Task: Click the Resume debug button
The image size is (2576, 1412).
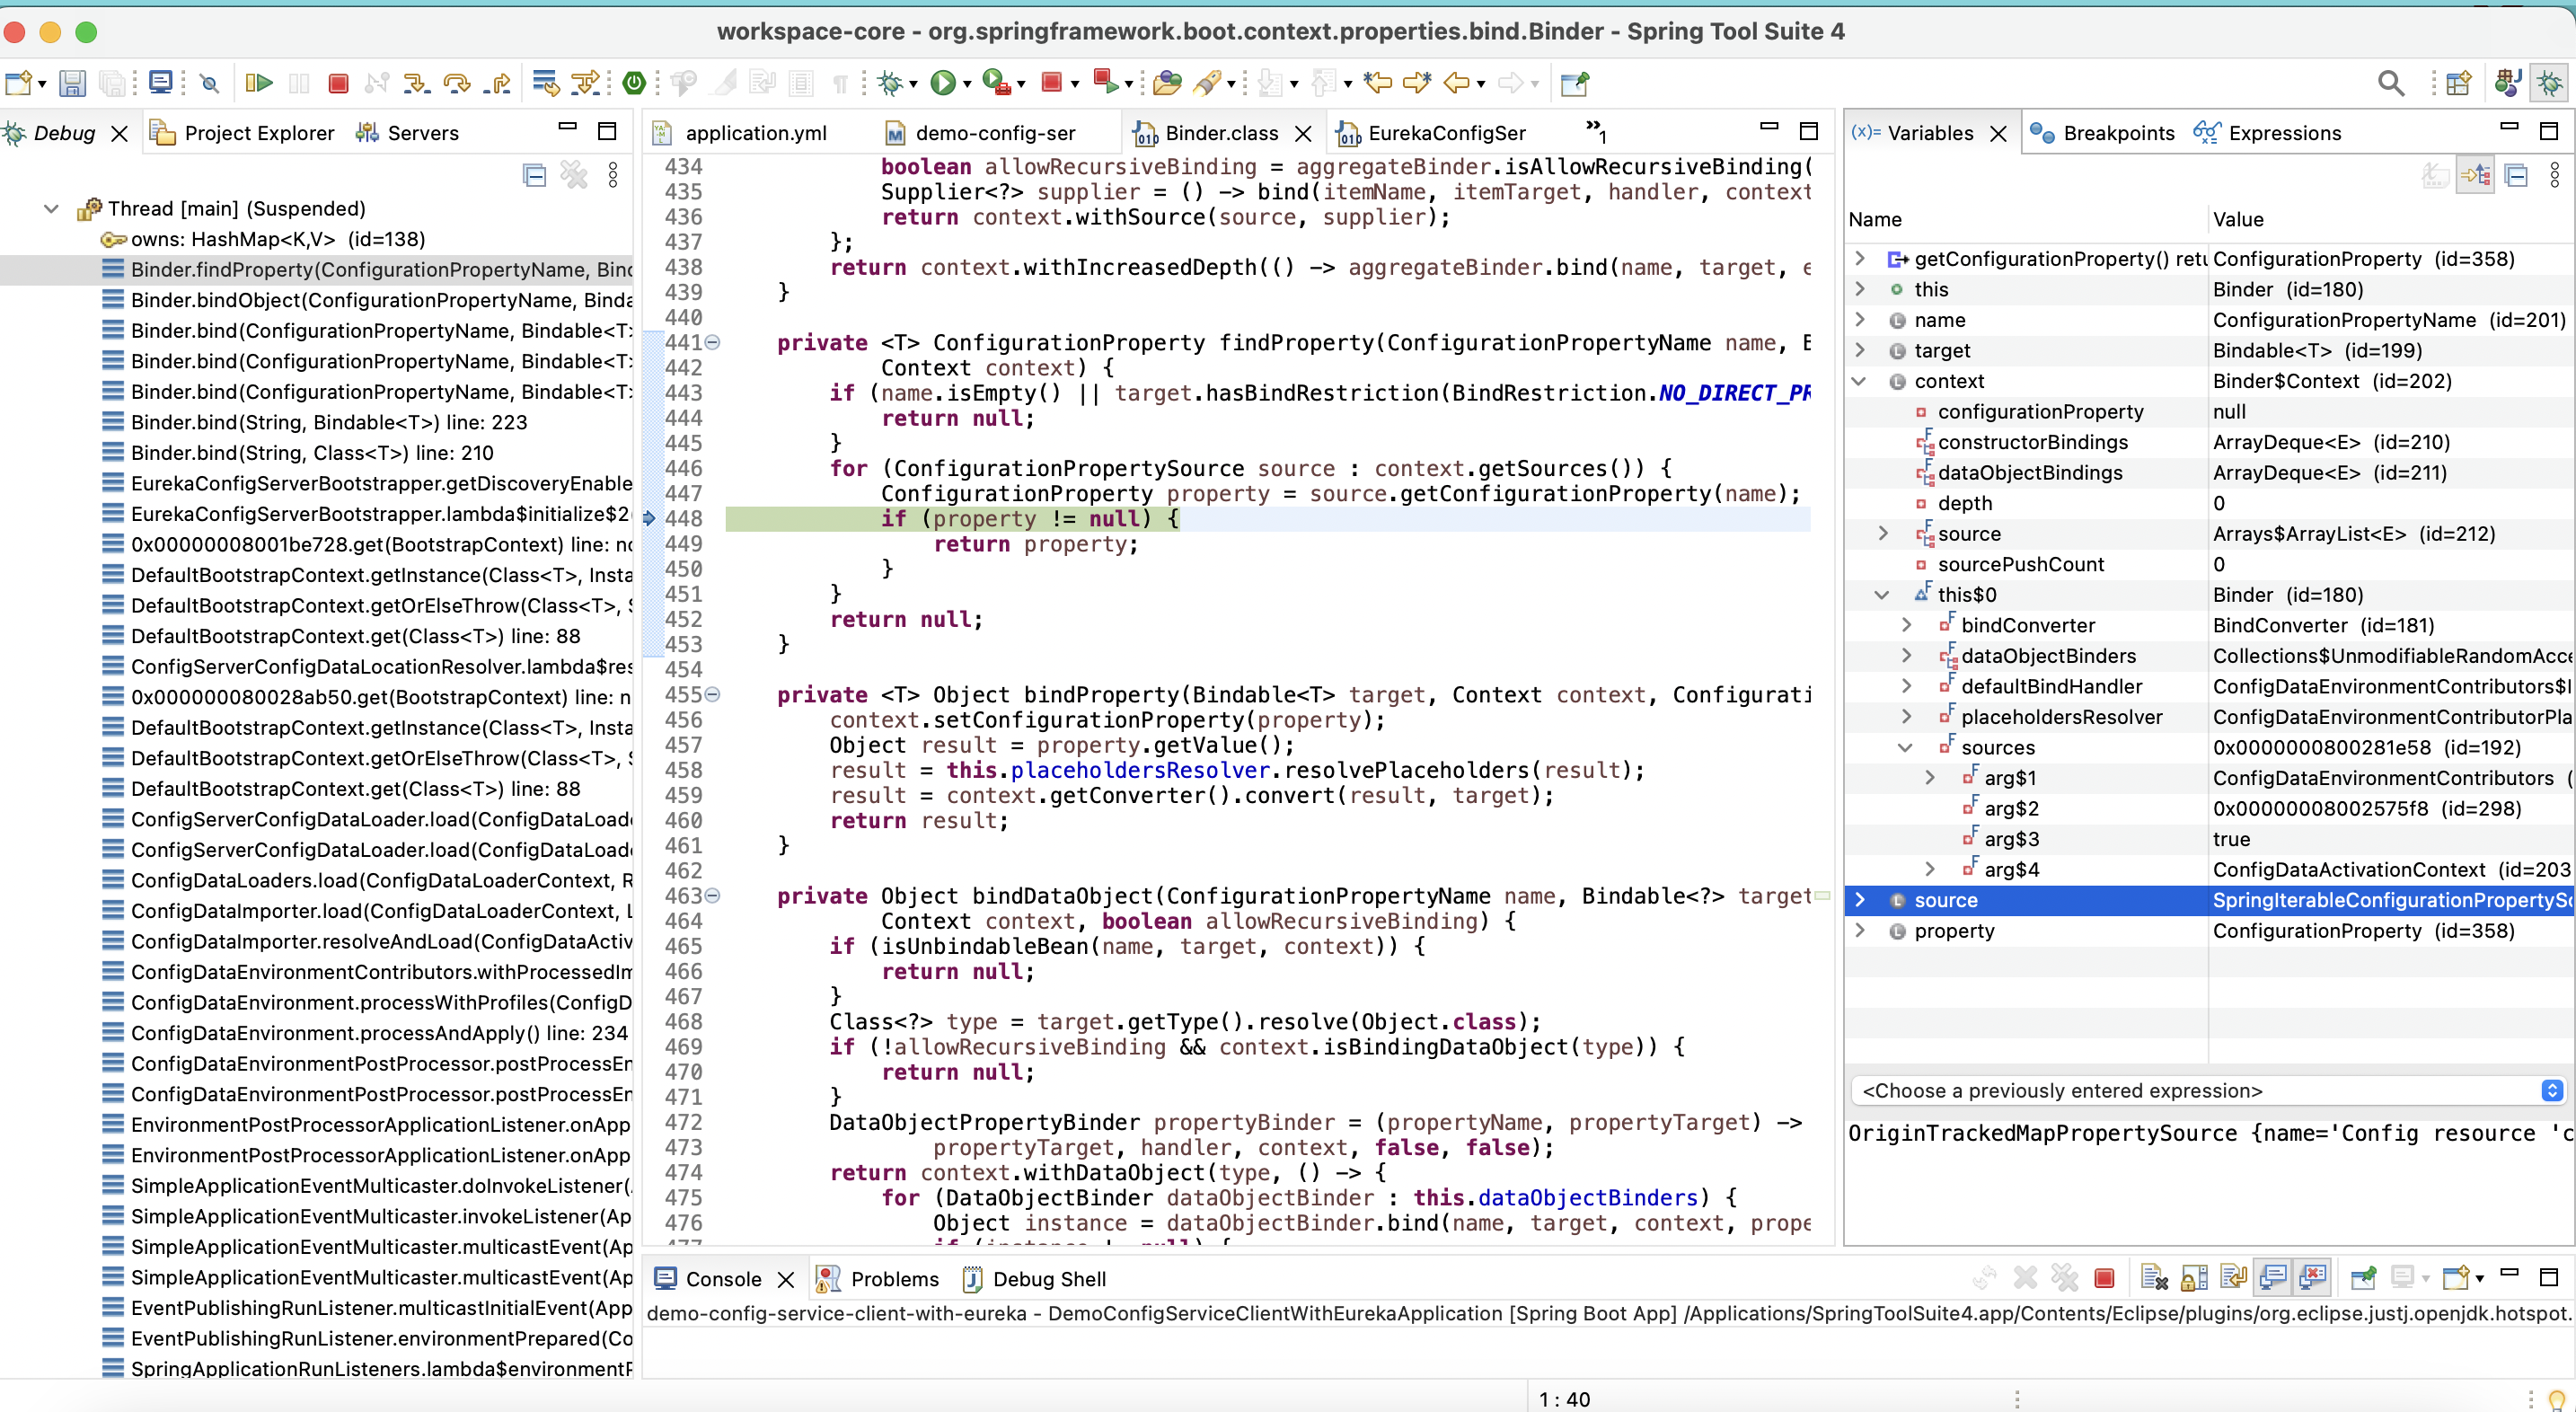Action: point(258,83)
